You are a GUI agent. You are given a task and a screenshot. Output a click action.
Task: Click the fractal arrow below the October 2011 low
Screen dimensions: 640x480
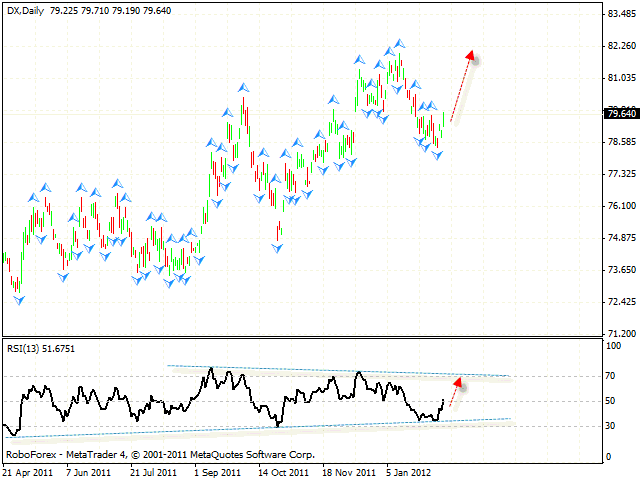[x=277, y=246]
